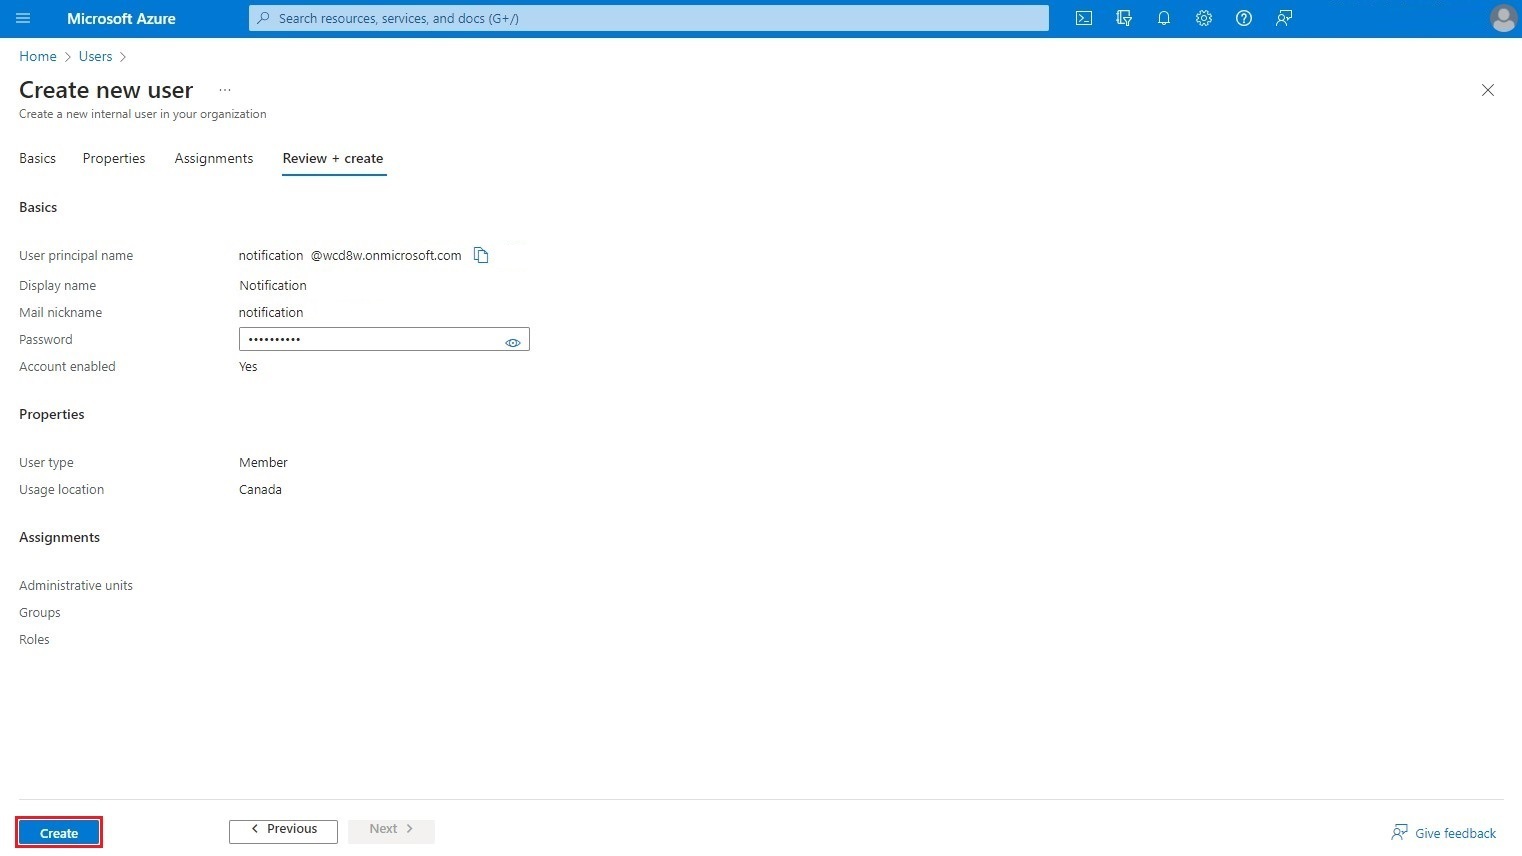Open the directories and subscriptions filter
1522x856 pixels.
(1123, 18)
